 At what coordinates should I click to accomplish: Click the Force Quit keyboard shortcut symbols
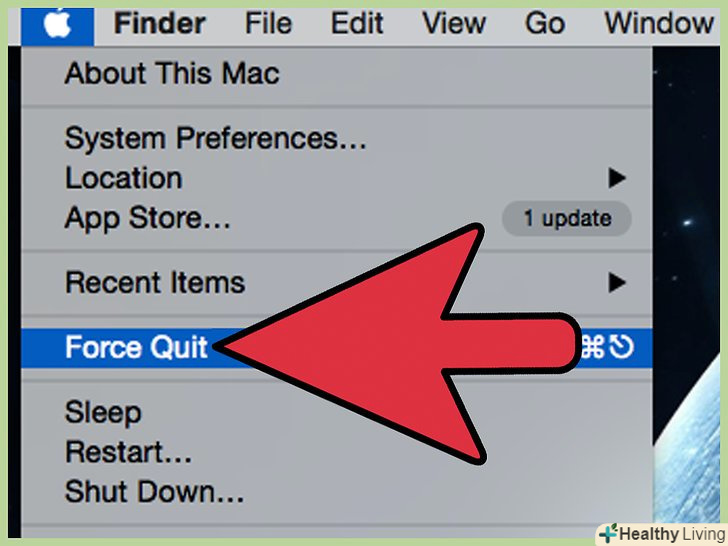click(x=607, y=347)
